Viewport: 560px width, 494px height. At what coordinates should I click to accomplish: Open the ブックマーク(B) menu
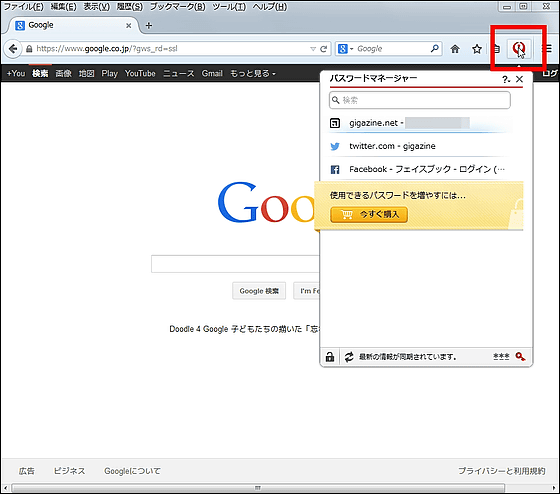pyautogui.click(x=178, y=6)
